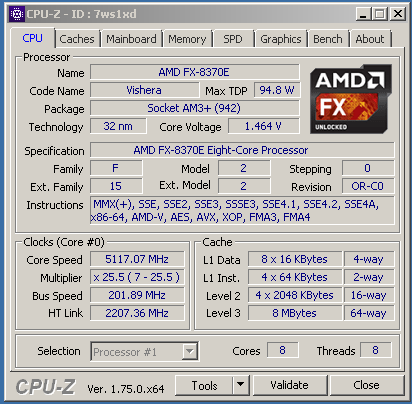The height and width of the screenshot is (404, 412).
Task: Open the Mainboard tab
Action: click(x=131, y=39)
